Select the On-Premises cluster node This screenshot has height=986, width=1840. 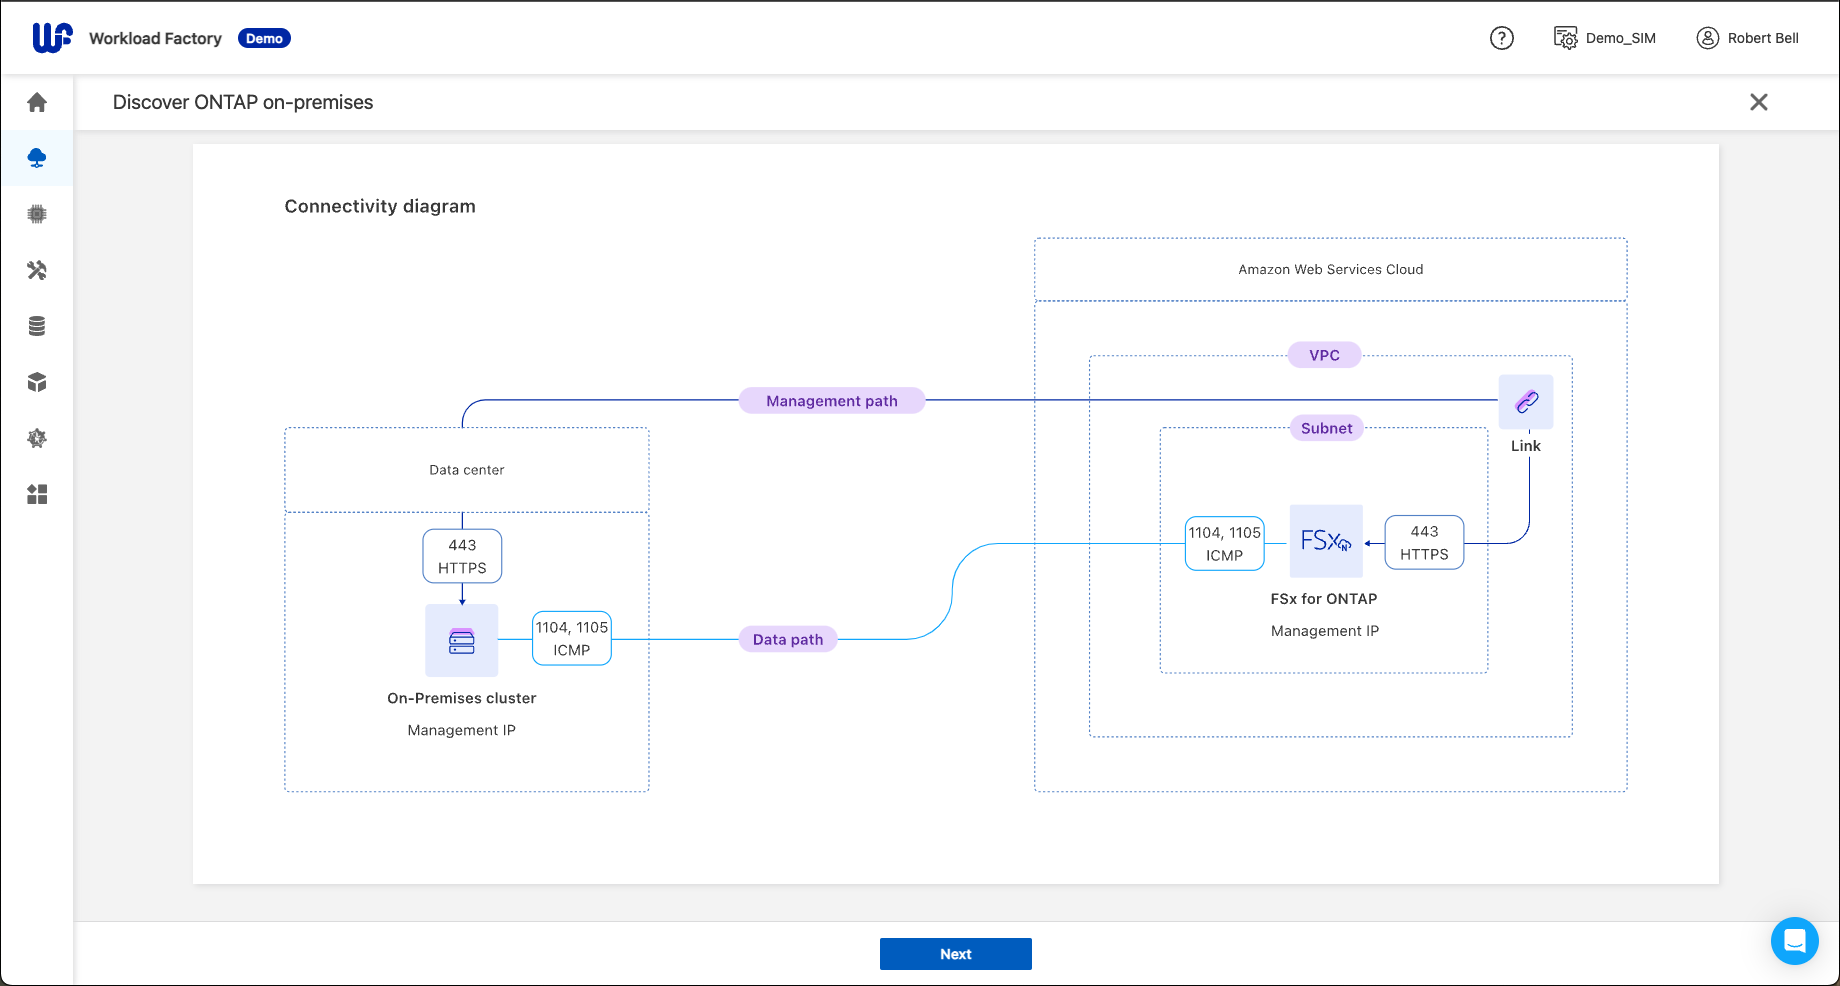click(x=461, y=640)
